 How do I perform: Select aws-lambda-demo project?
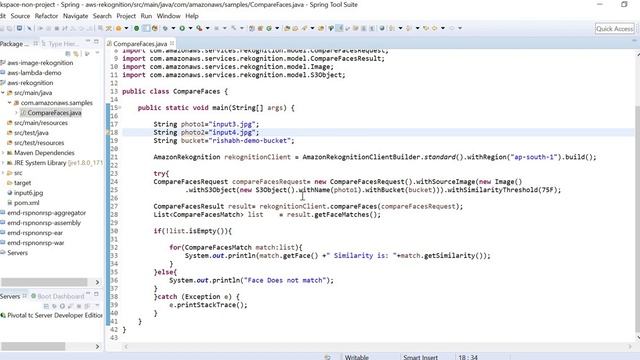(x=34, y=73)
